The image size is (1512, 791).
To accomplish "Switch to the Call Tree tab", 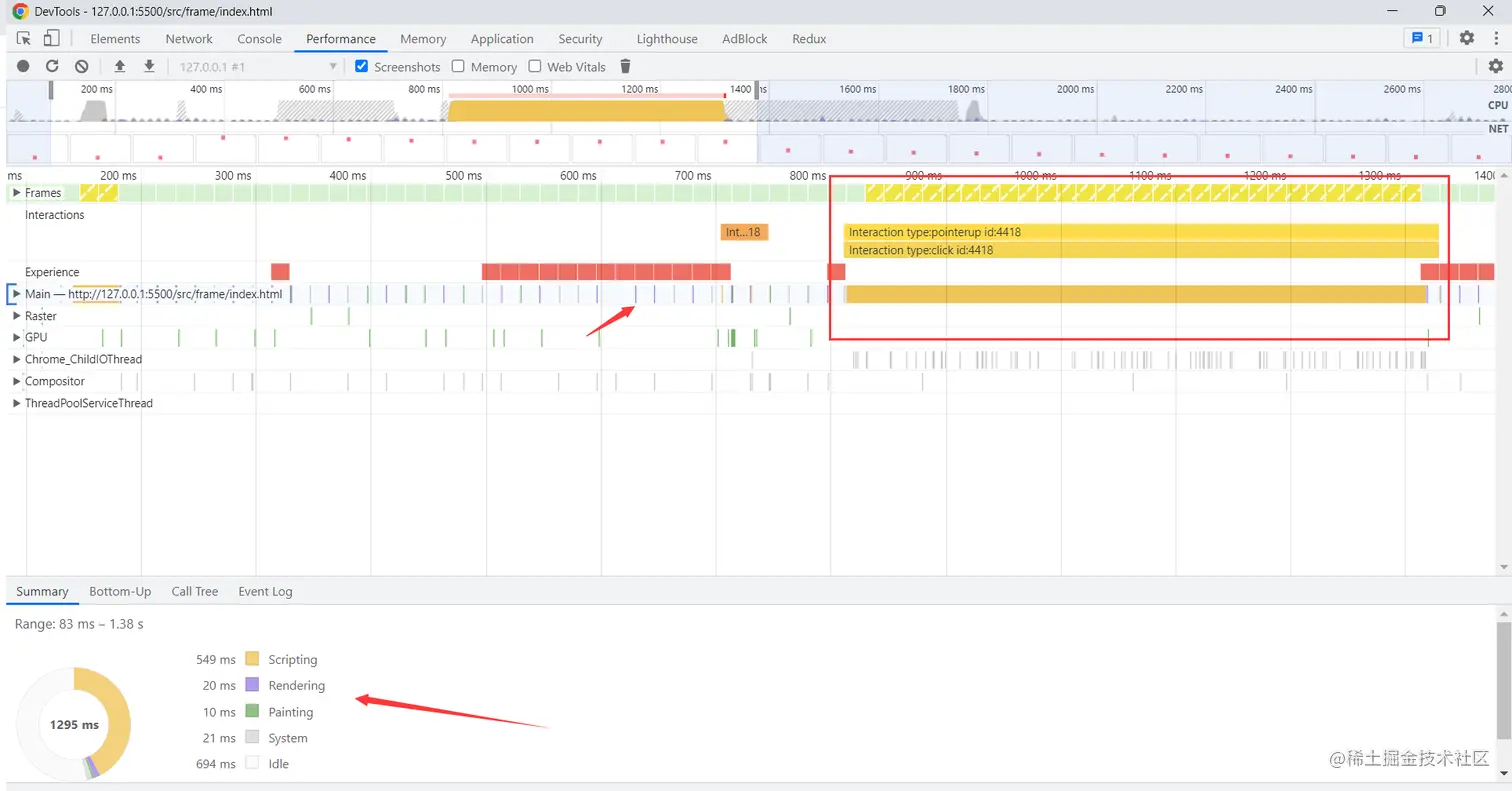I will (x=194, y=592).
